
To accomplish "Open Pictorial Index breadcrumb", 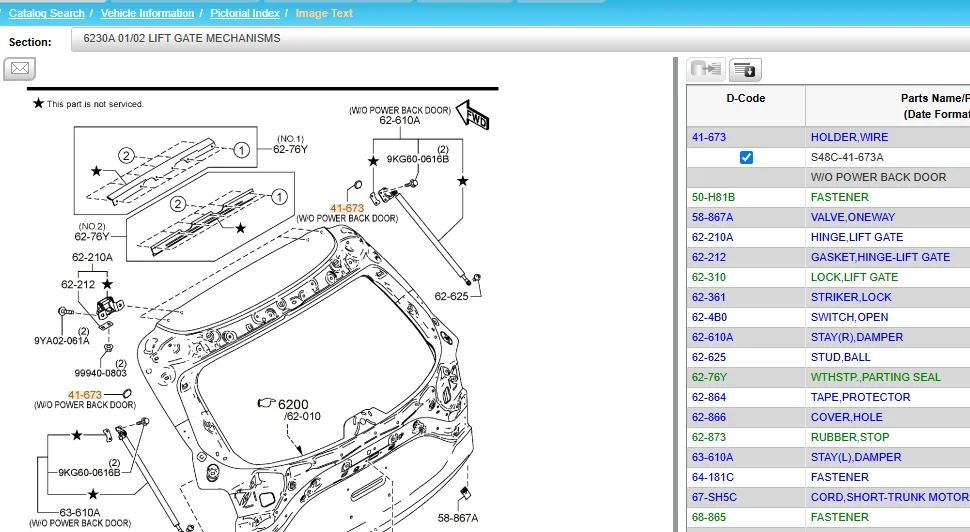I will tap(245, 13).
